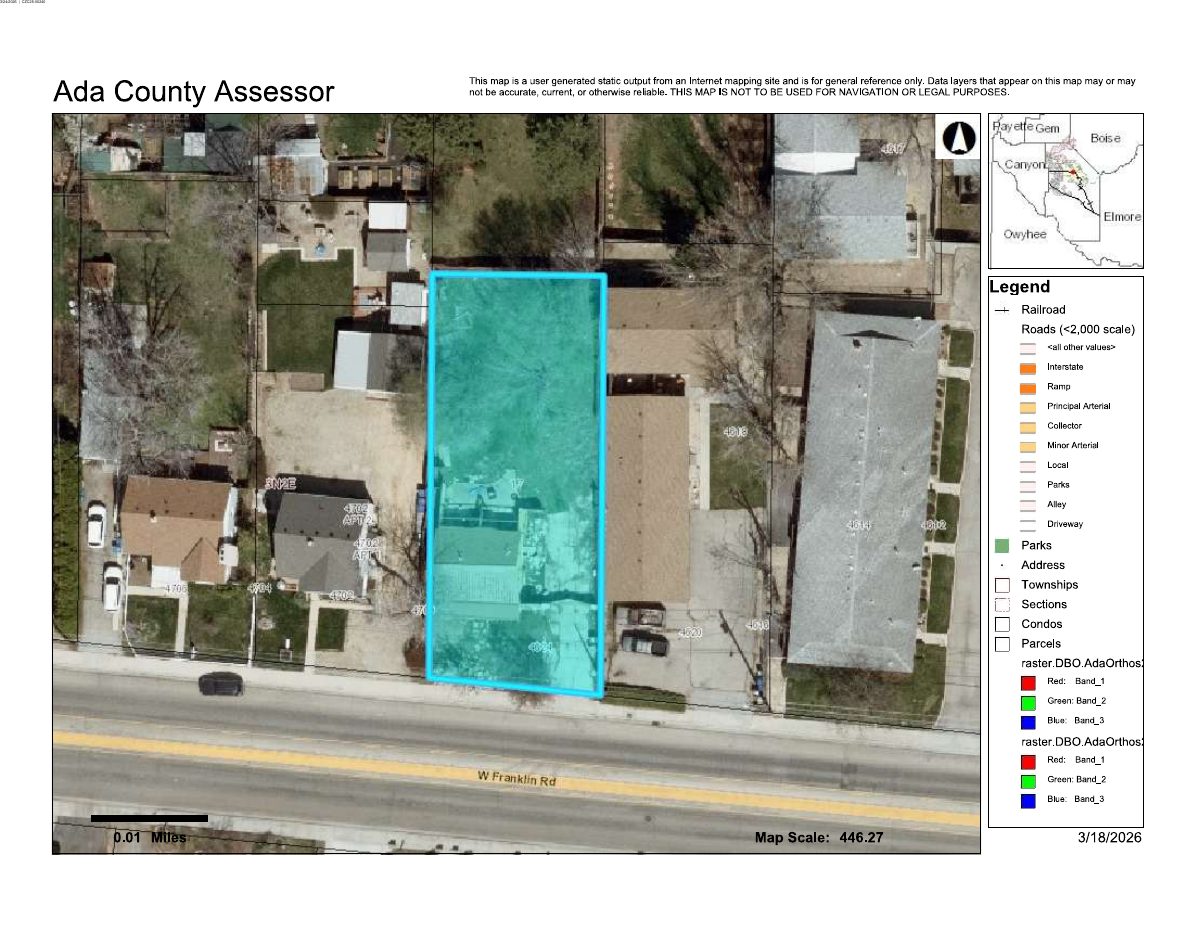This screenshot has width=1200, height=928.
Task: Click the Gem county label in inset
Action: [x=1047, y=129]
